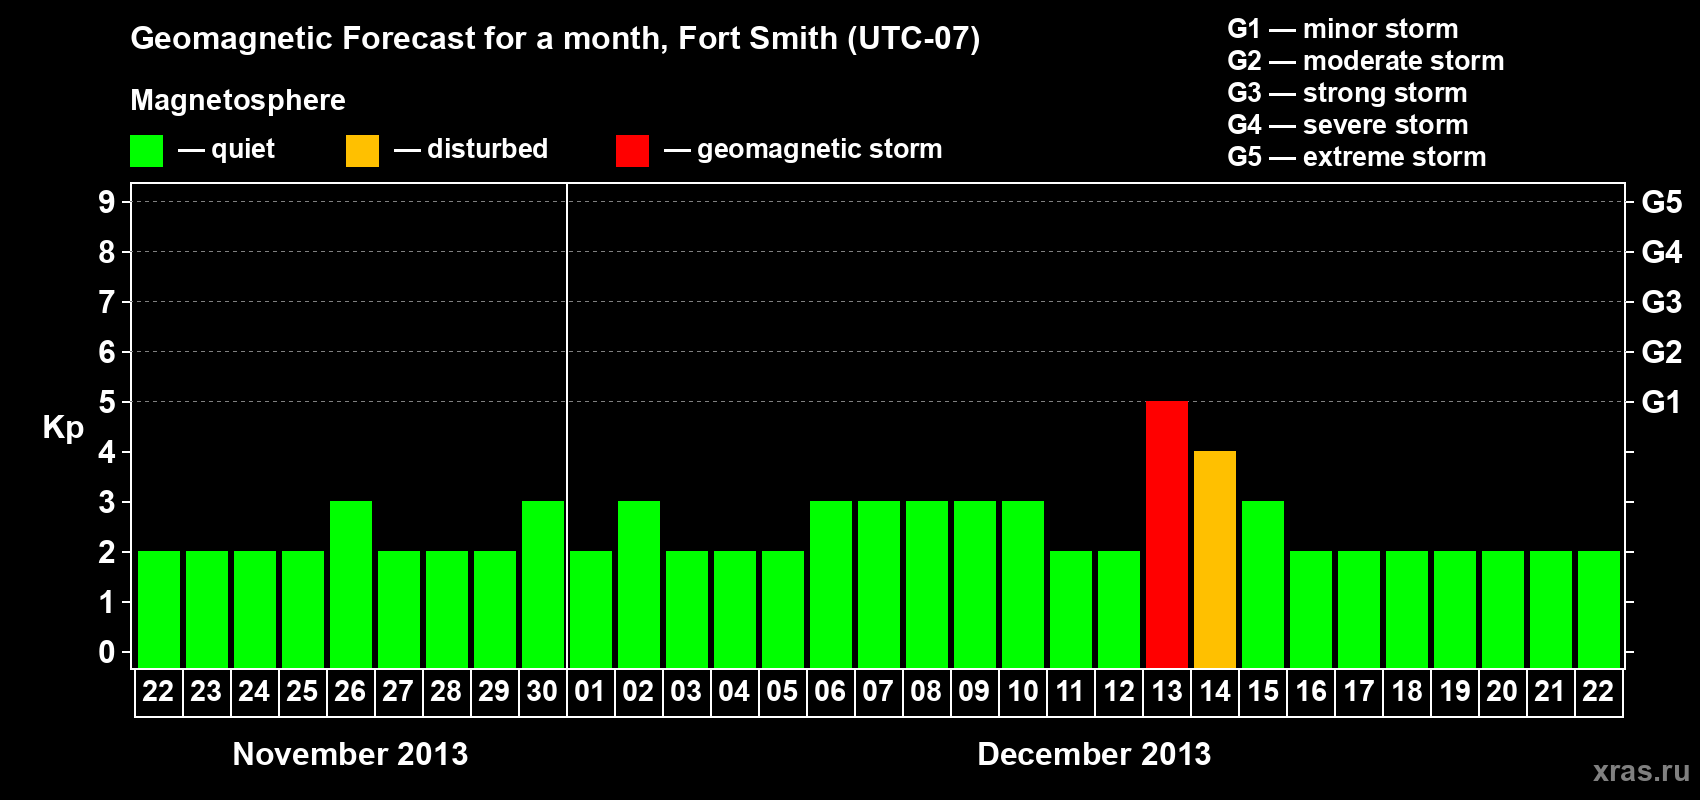This screenshot has width=1700, height=800.
Task: Click the 'G3 — strong storm' legend entry
Action: click(x=1347, y=93)
